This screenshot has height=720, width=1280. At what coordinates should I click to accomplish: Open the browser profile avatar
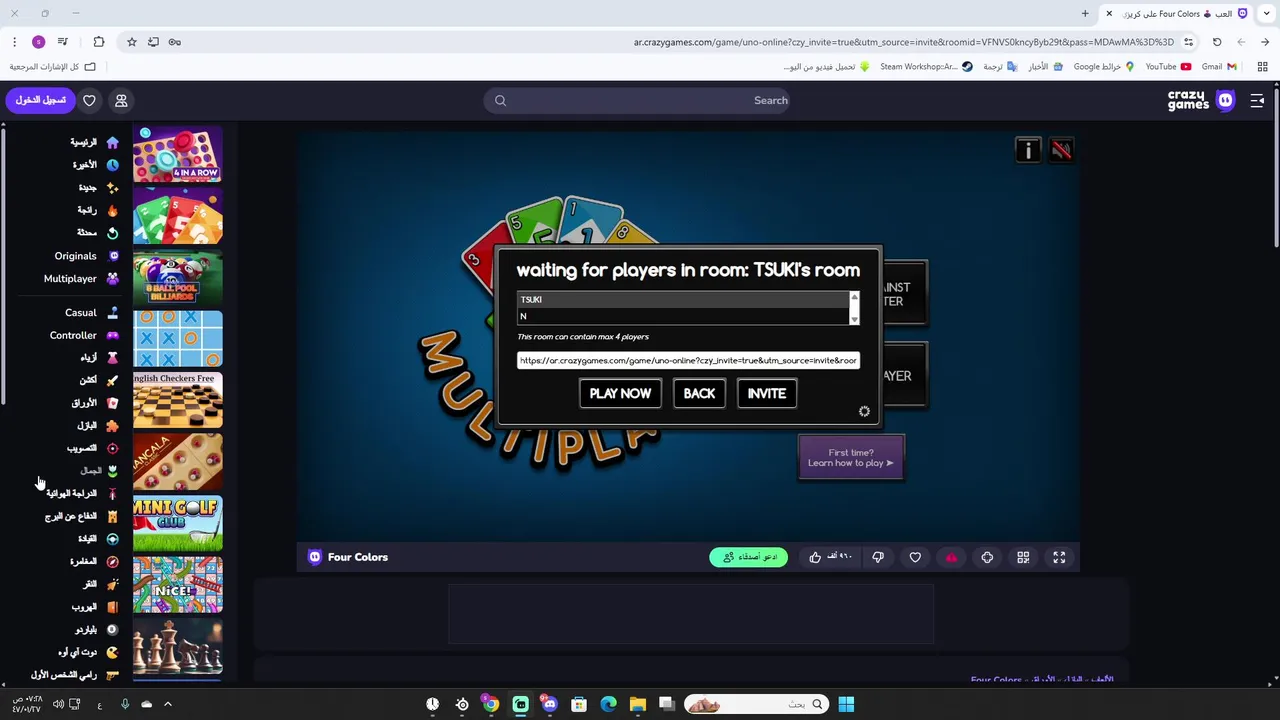pyautogui.click(x=39, y=42)
